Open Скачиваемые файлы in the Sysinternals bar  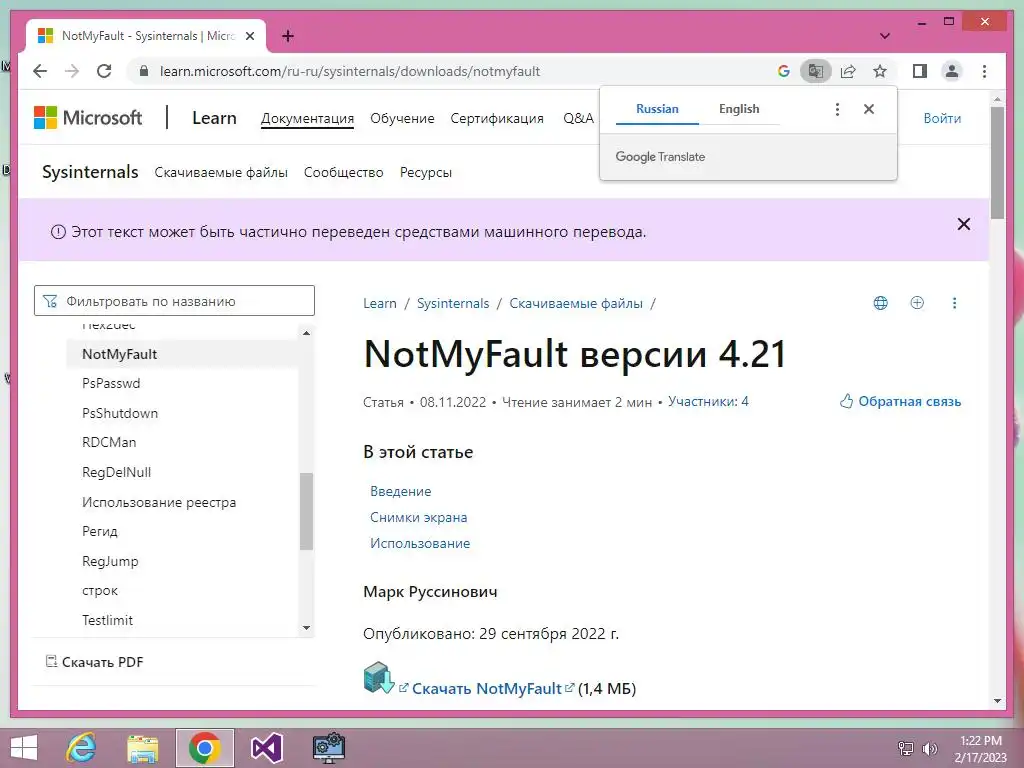pyautogui.click(x=221, y=172)
